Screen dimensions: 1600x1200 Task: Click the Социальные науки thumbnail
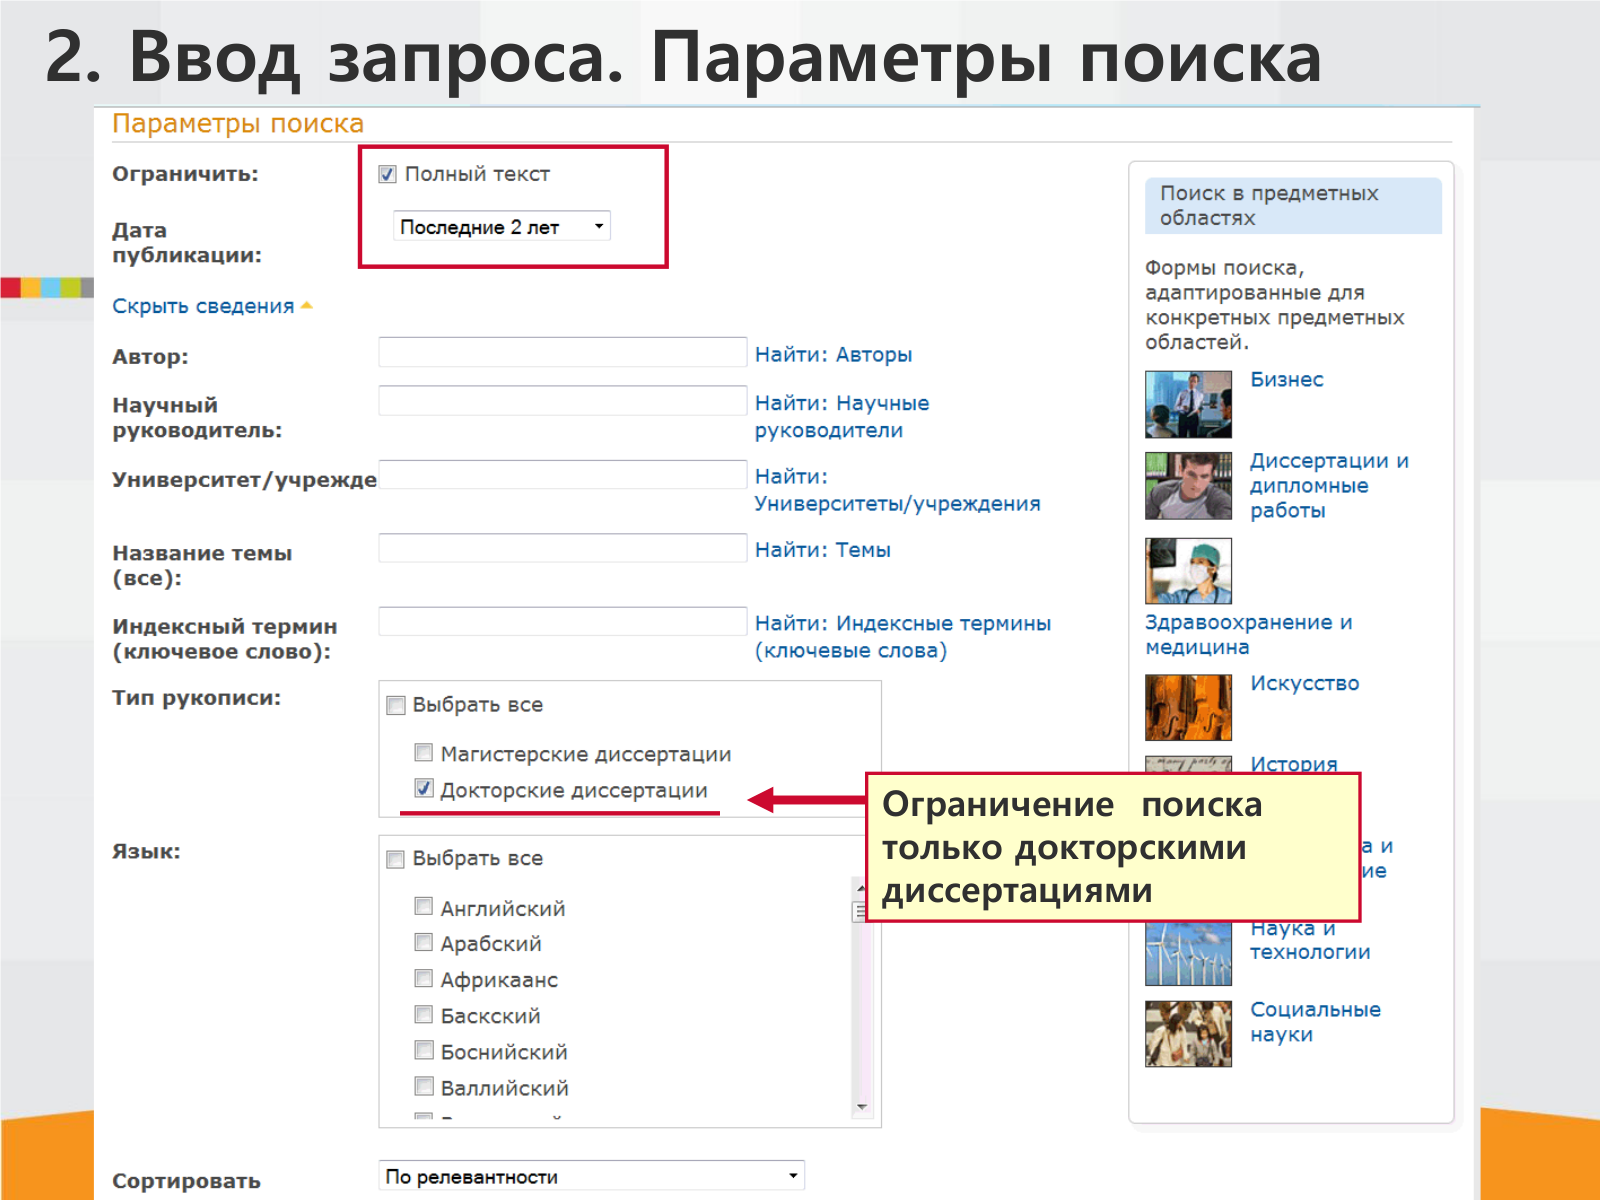pos(1188,1034)
